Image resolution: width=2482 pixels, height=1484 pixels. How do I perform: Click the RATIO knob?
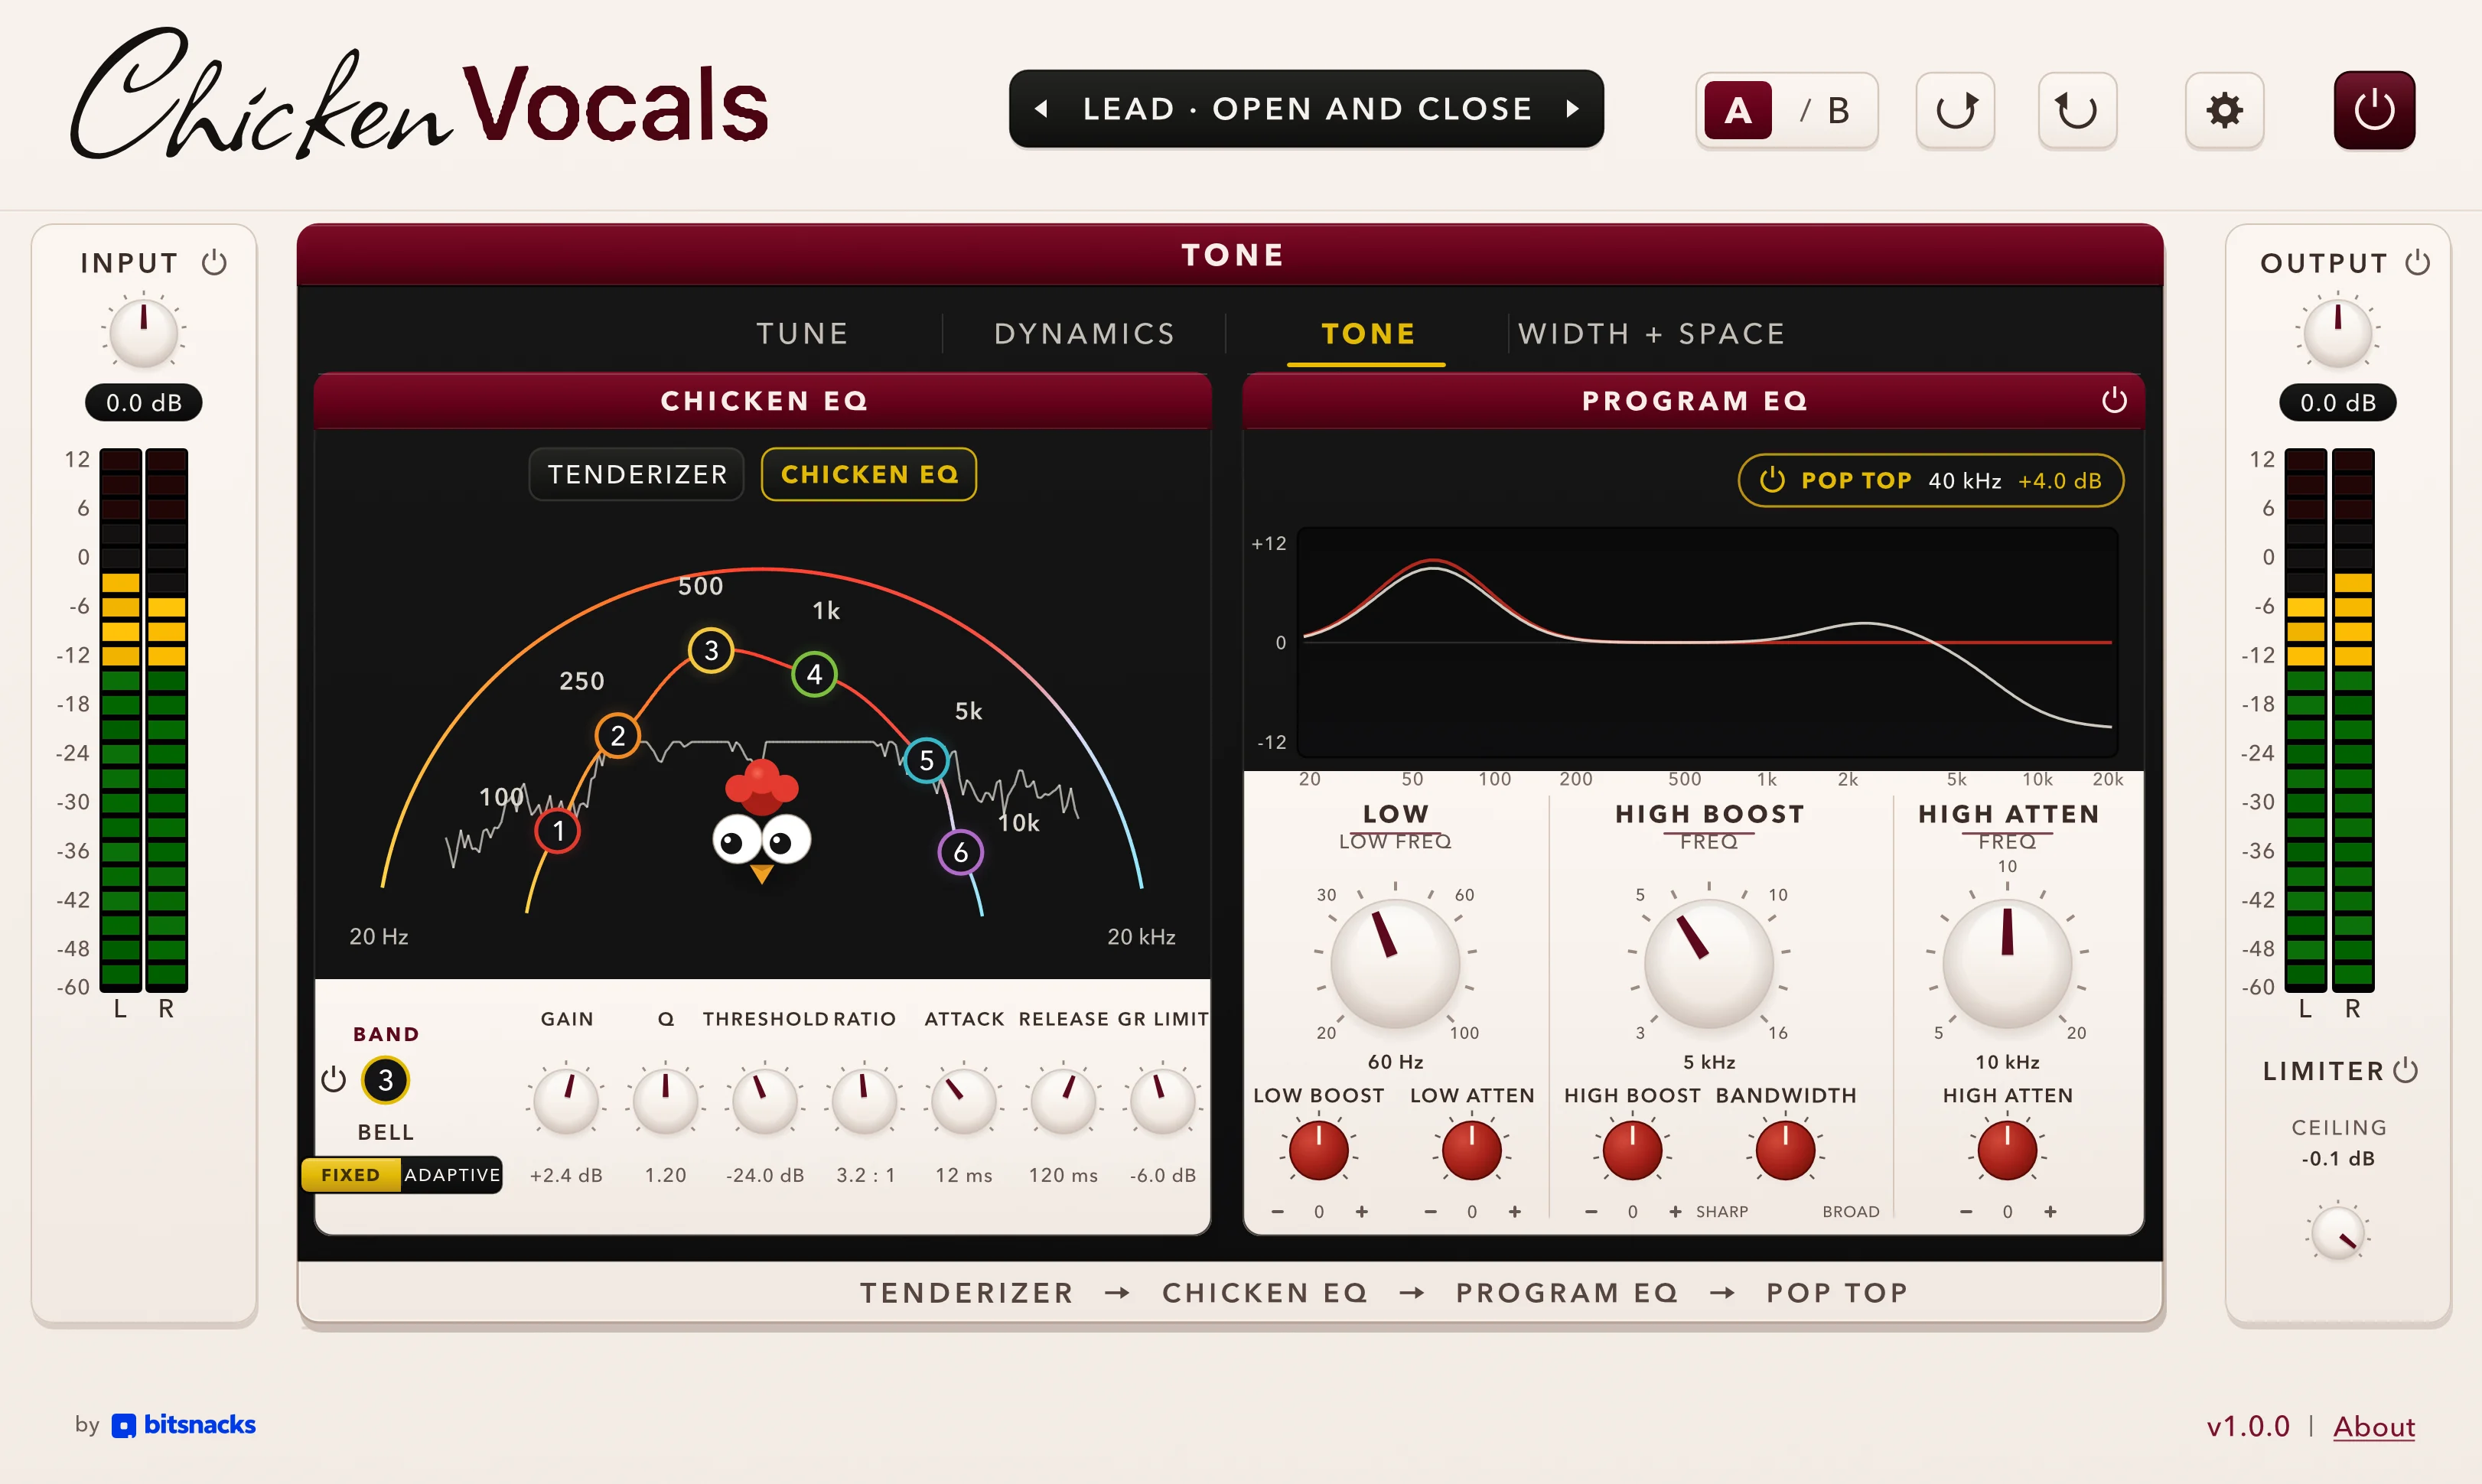click(x=864, y=1100)
